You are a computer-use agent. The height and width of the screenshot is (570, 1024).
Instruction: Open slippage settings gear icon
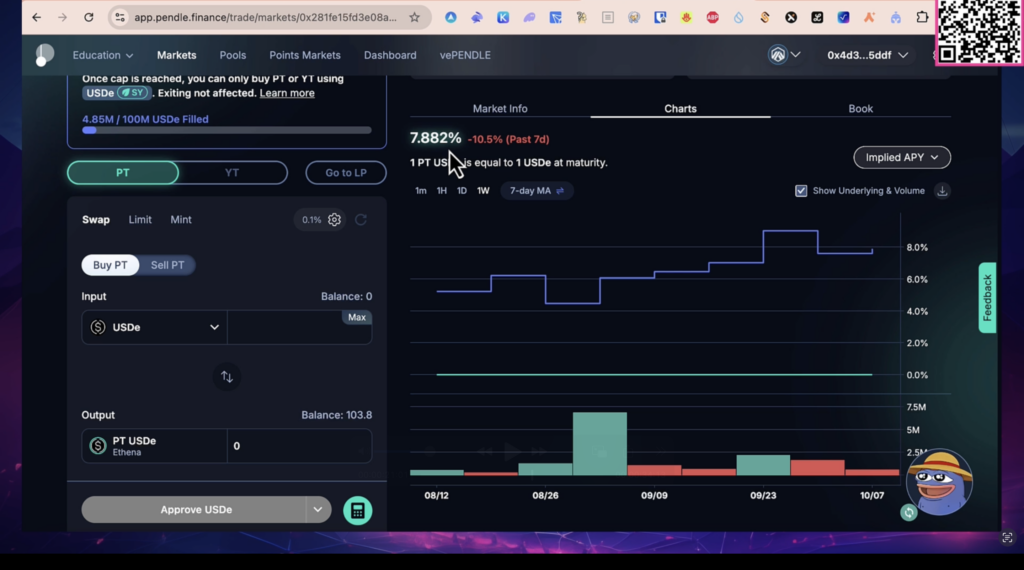click(x=335, y=220)
